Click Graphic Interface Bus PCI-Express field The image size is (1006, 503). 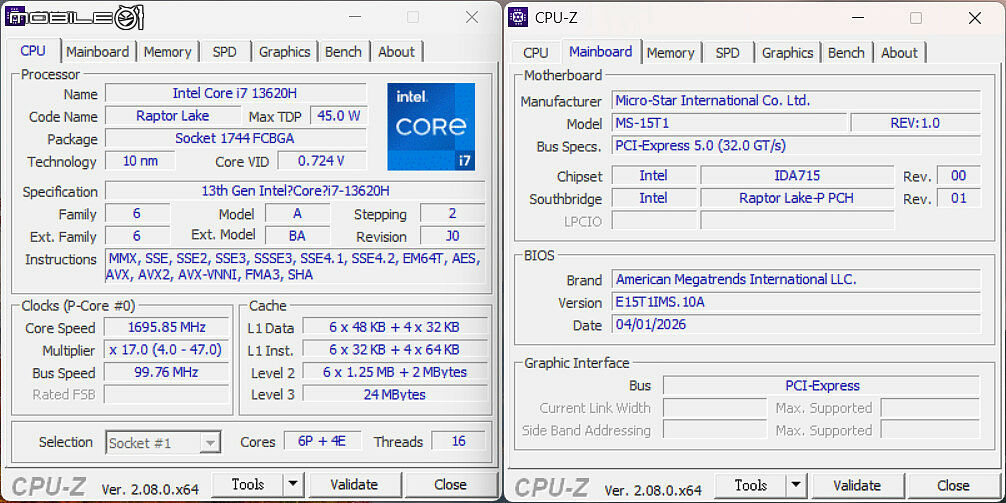pos(821,386)
